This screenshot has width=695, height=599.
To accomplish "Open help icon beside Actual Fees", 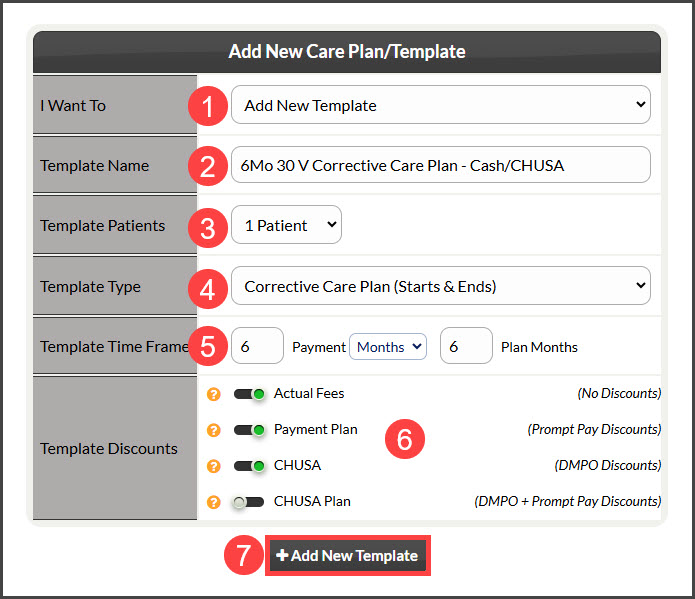I will (214, 394).
